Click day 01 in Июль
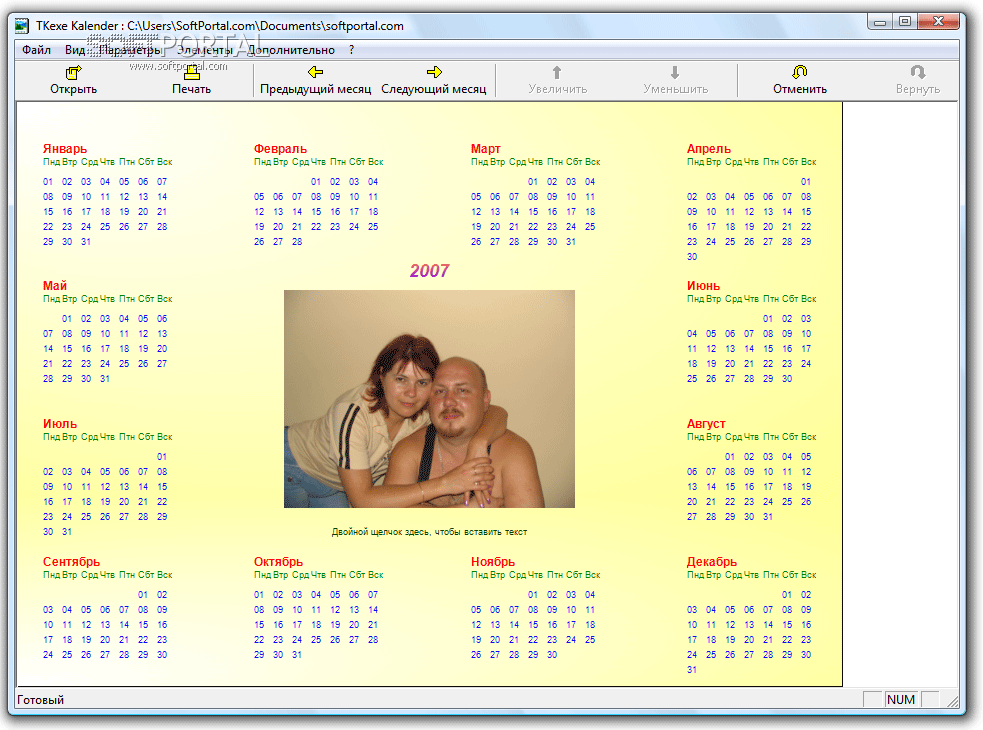The image size is (983, 730). tap(162, 457)
